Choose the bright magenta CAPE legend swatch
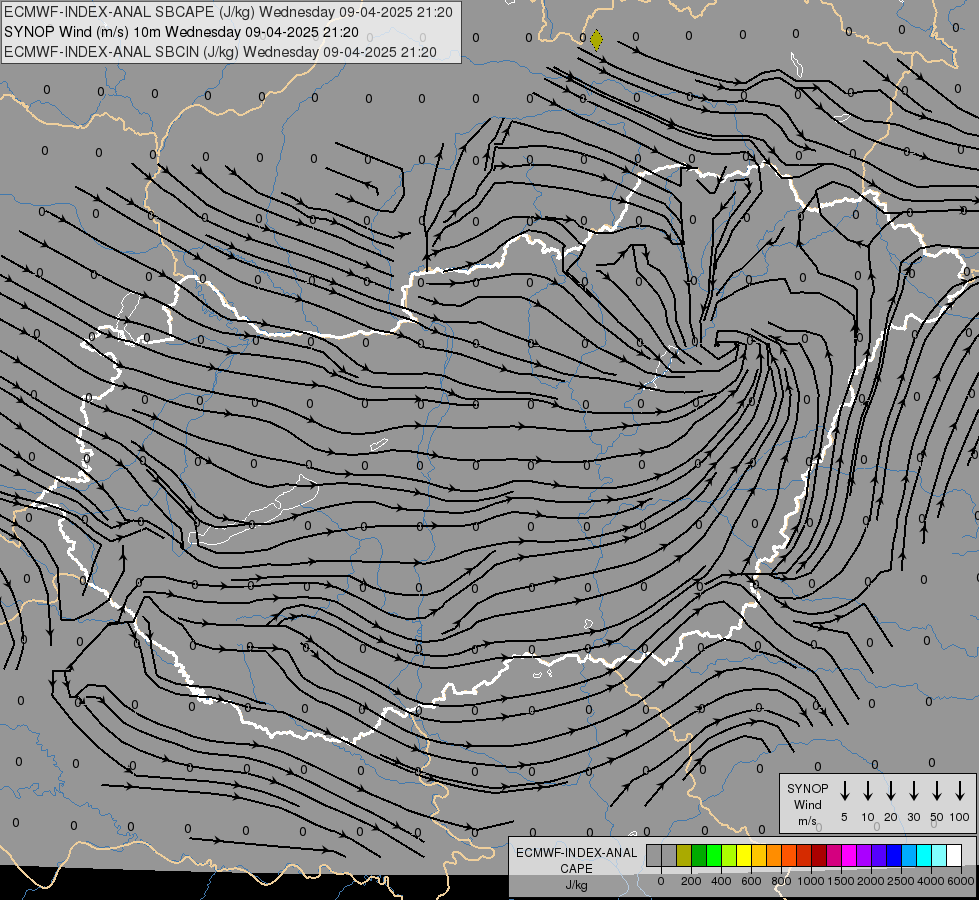This screenshot has height=900, width=979. (x=850, y=855)
